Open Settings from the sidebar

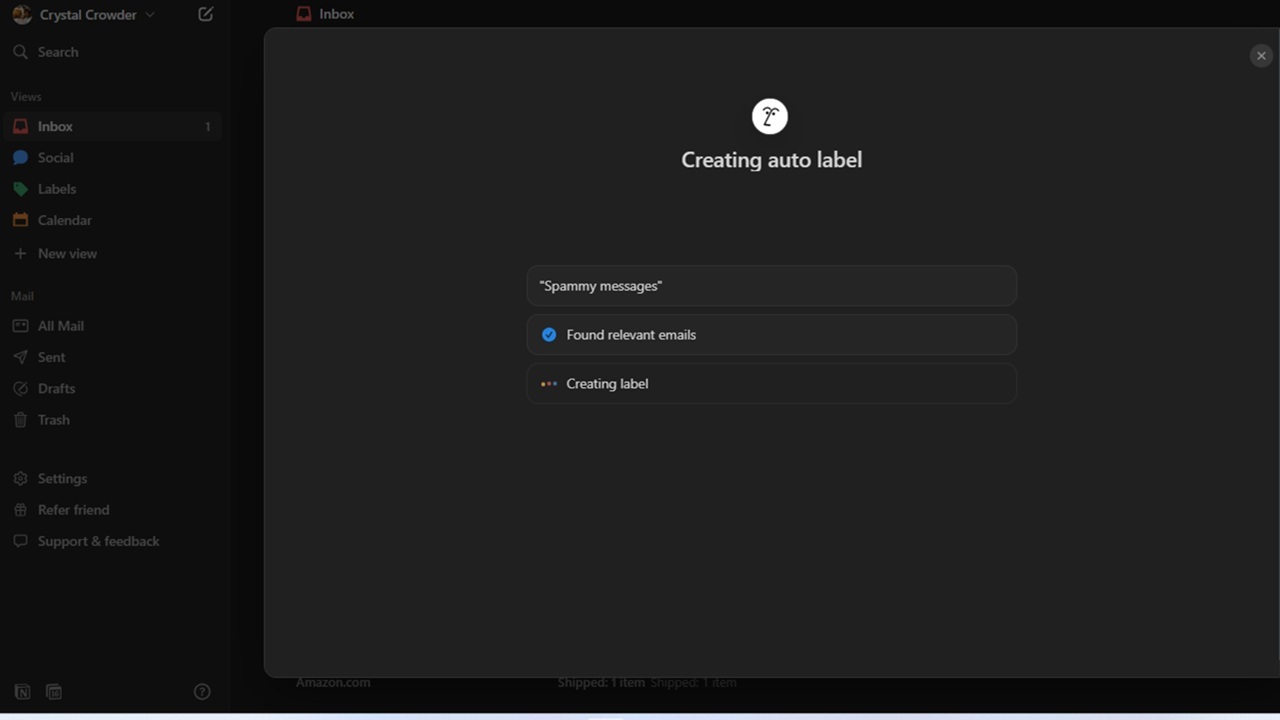click(62, 478)
